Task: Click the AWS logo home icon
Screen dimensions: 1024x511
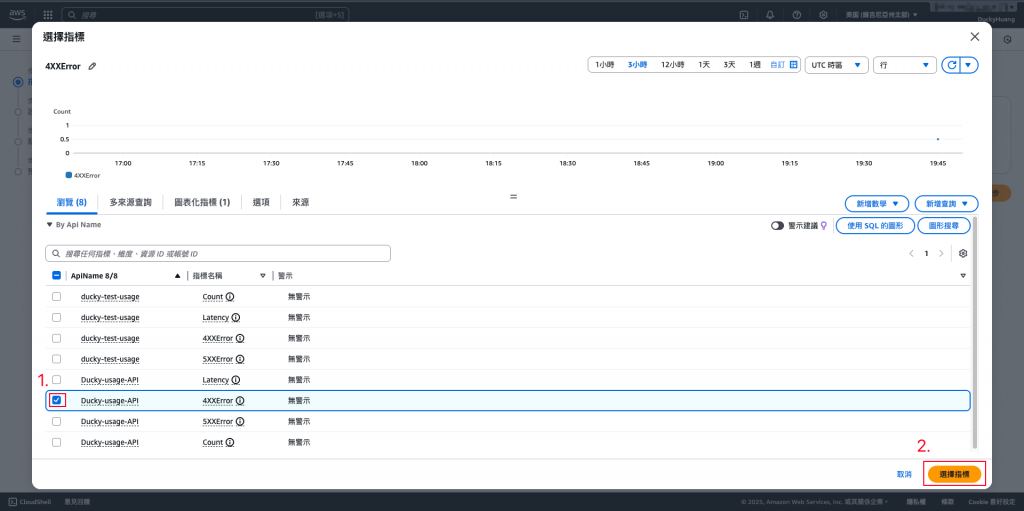Action: tap(17, 14)
